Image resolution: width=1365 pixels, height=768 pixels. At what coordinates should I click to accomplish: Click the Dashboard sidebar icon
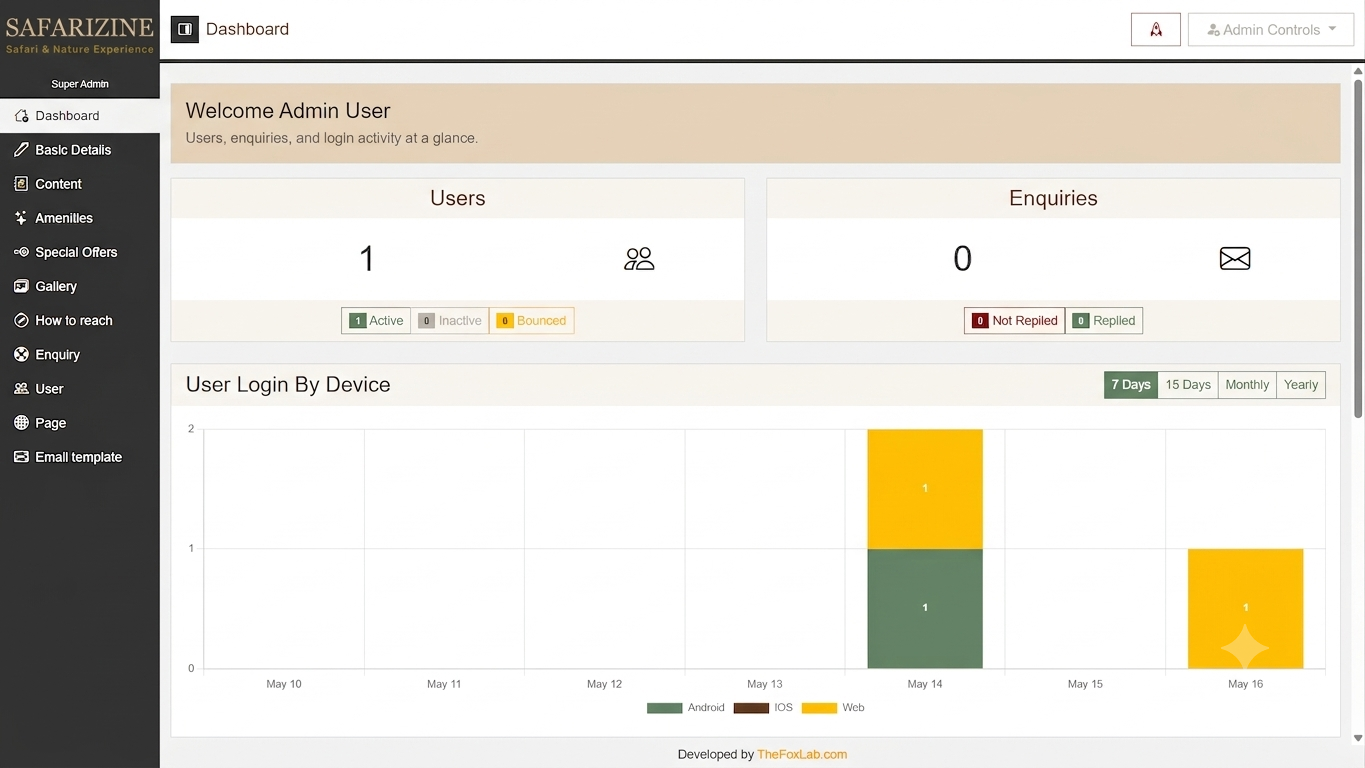pyautogui.click(x=21, y=116)
